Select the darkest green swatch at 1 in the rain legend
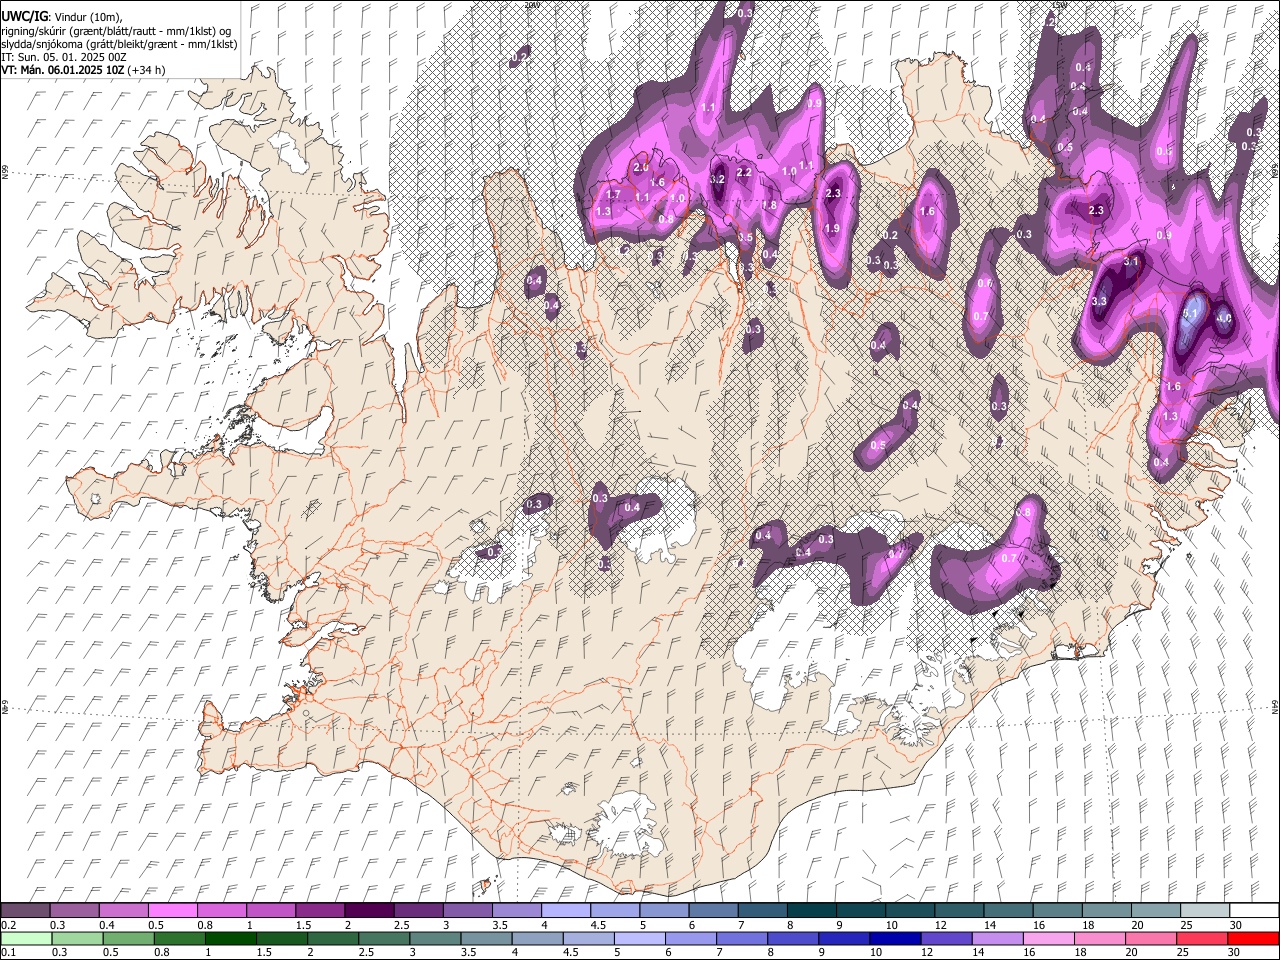This screenshot has width=1280, height=960. pos(230,939)
